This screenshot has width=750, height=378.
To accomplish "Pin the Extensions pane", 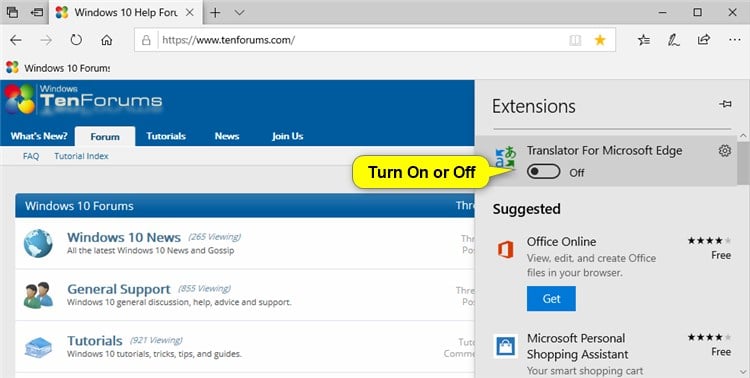I will click(725, 104).
